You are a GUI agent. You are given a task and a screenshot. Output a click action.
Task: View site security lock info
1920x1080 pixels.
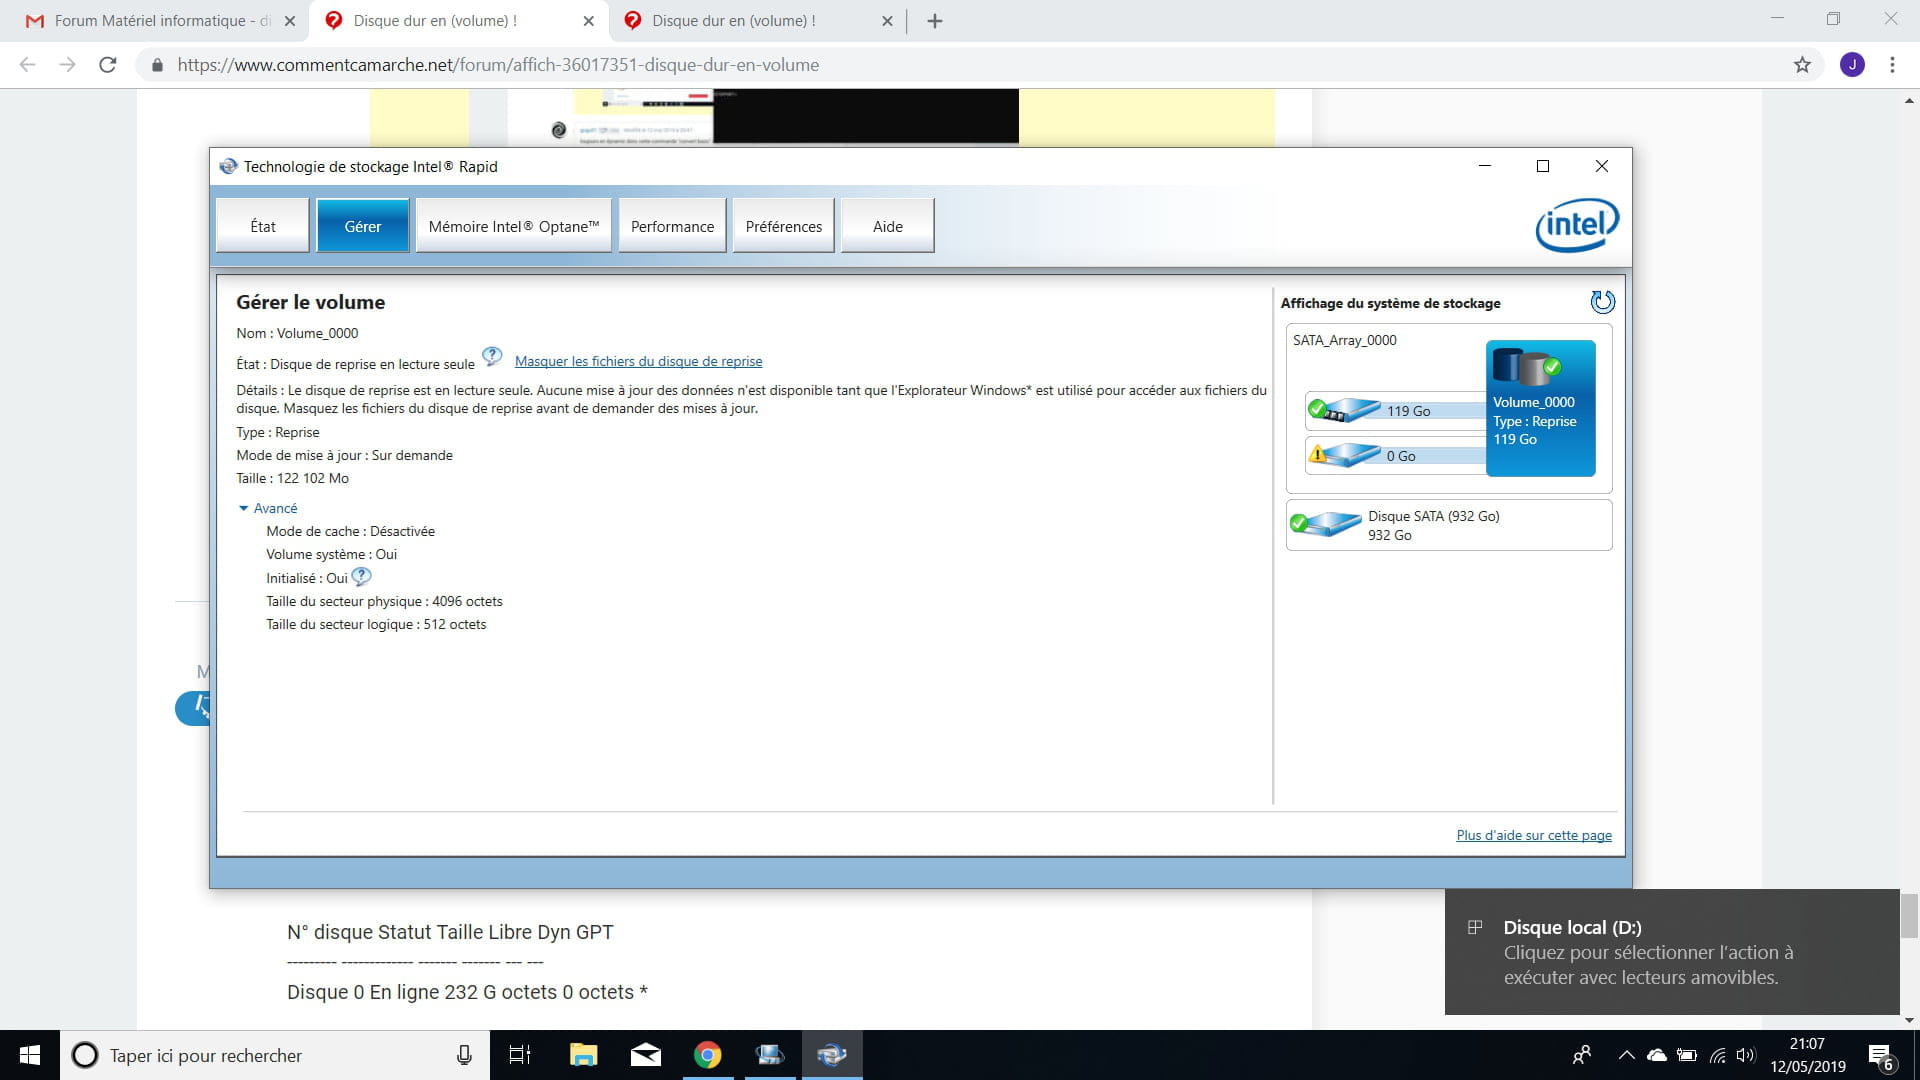tap(157, 65)
